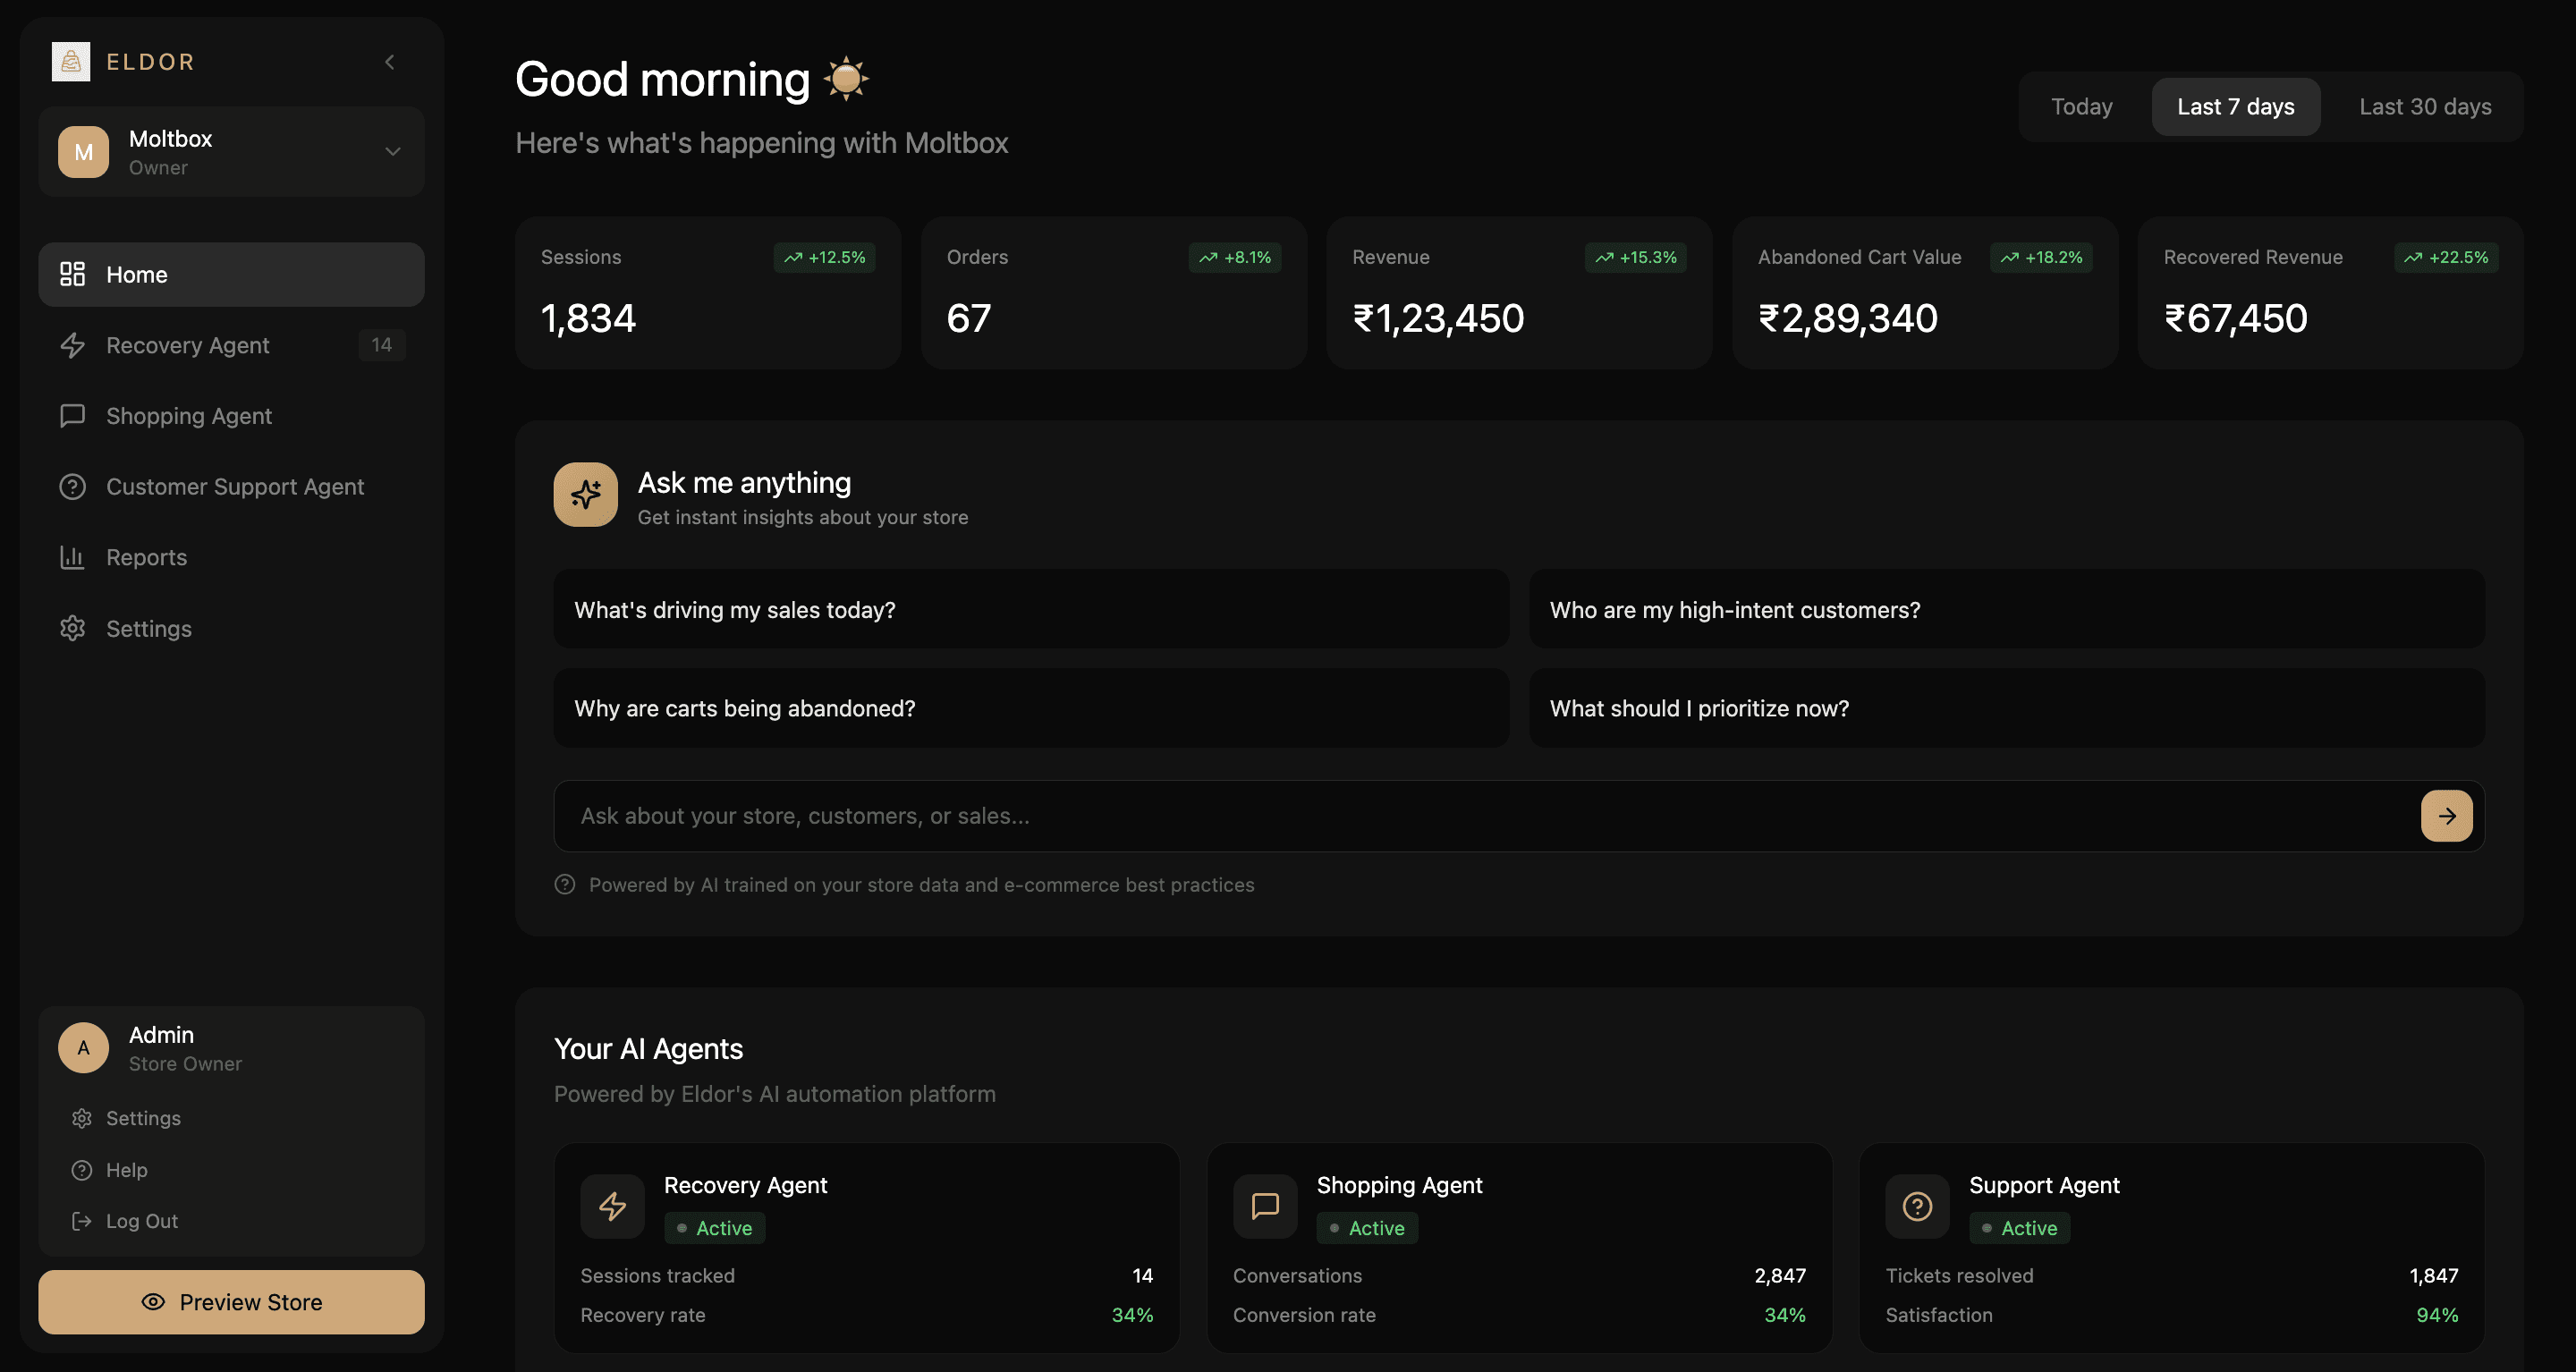The image size is (2576, 1372).
Task: Open Help in the Admin menu
Action: (x=126, y=1169)
